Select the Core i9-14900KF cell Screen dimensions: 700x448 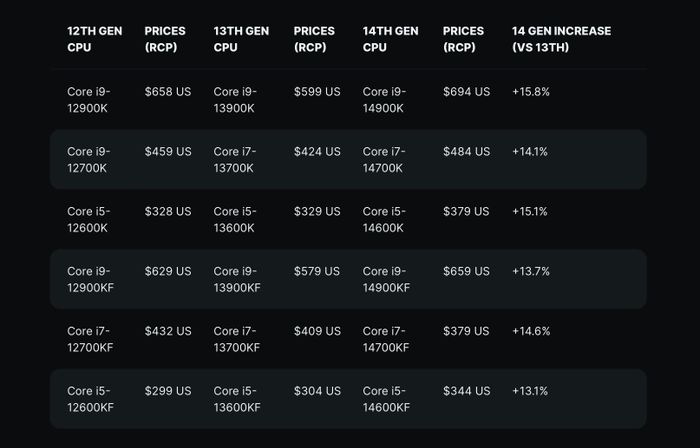[x=387, y=279]
